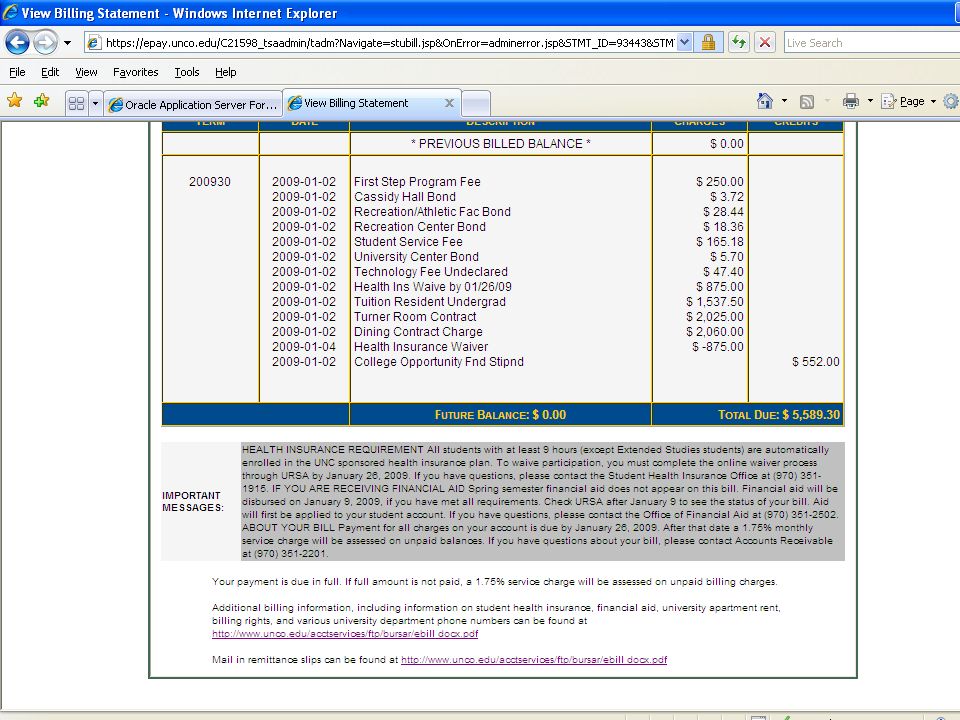Switch to Oracle Application Server Forms tab
This screenshot has width=960, height=720.
pos(193,104)
